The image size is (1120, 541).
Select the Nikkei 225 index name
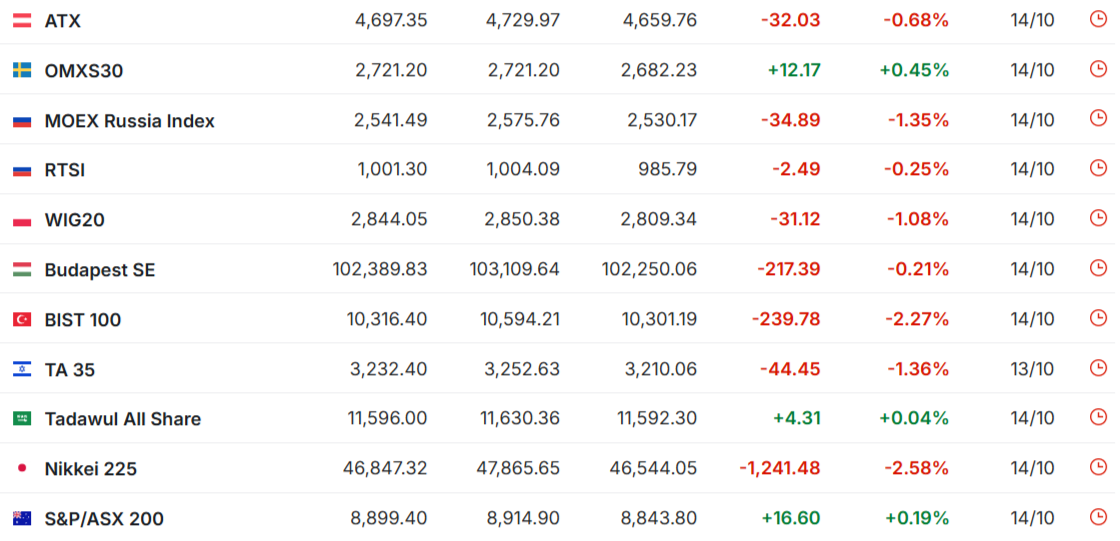coord(91,469)
